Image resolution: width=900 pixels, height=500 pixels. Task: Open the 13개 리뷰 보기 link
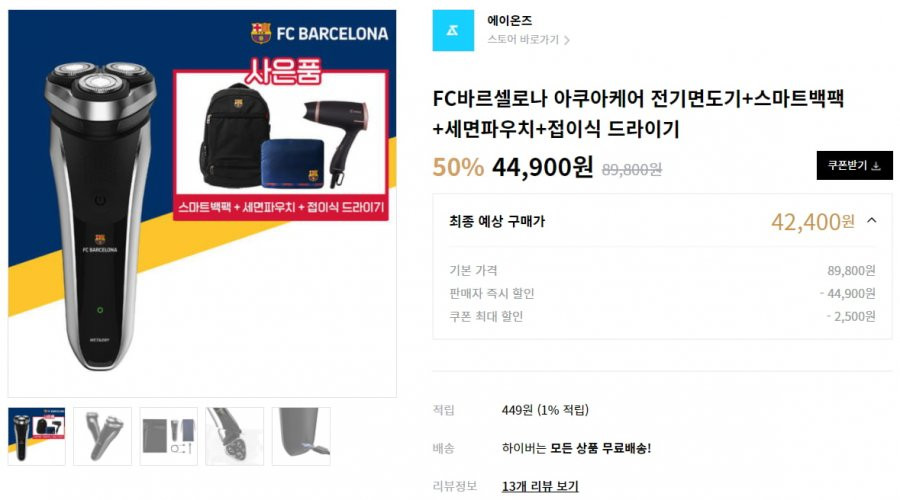click(x=540, y=486)
